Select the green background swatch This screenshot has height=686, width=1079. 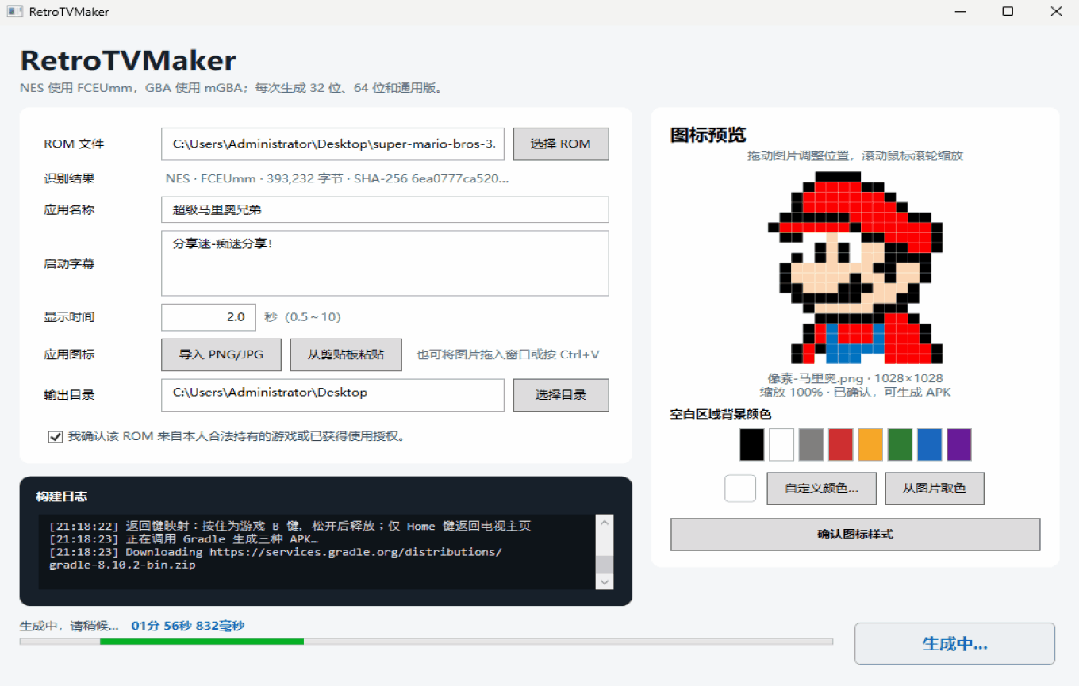pos(900,444)
